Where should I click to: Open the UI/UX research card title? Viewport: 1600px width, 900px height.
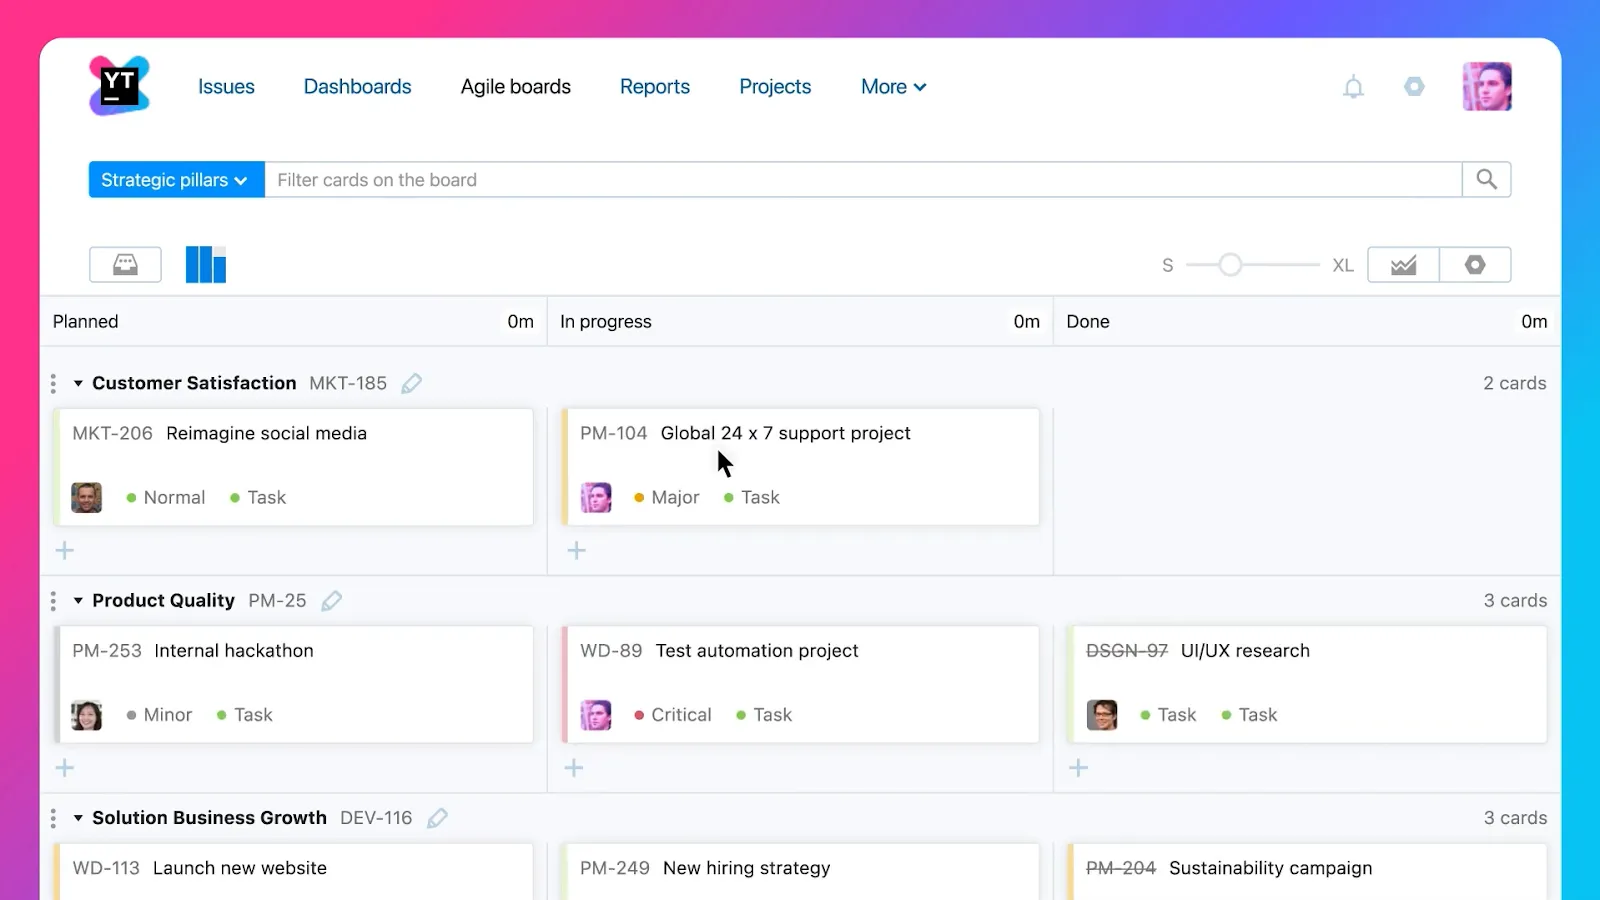tap(1245, 651)
